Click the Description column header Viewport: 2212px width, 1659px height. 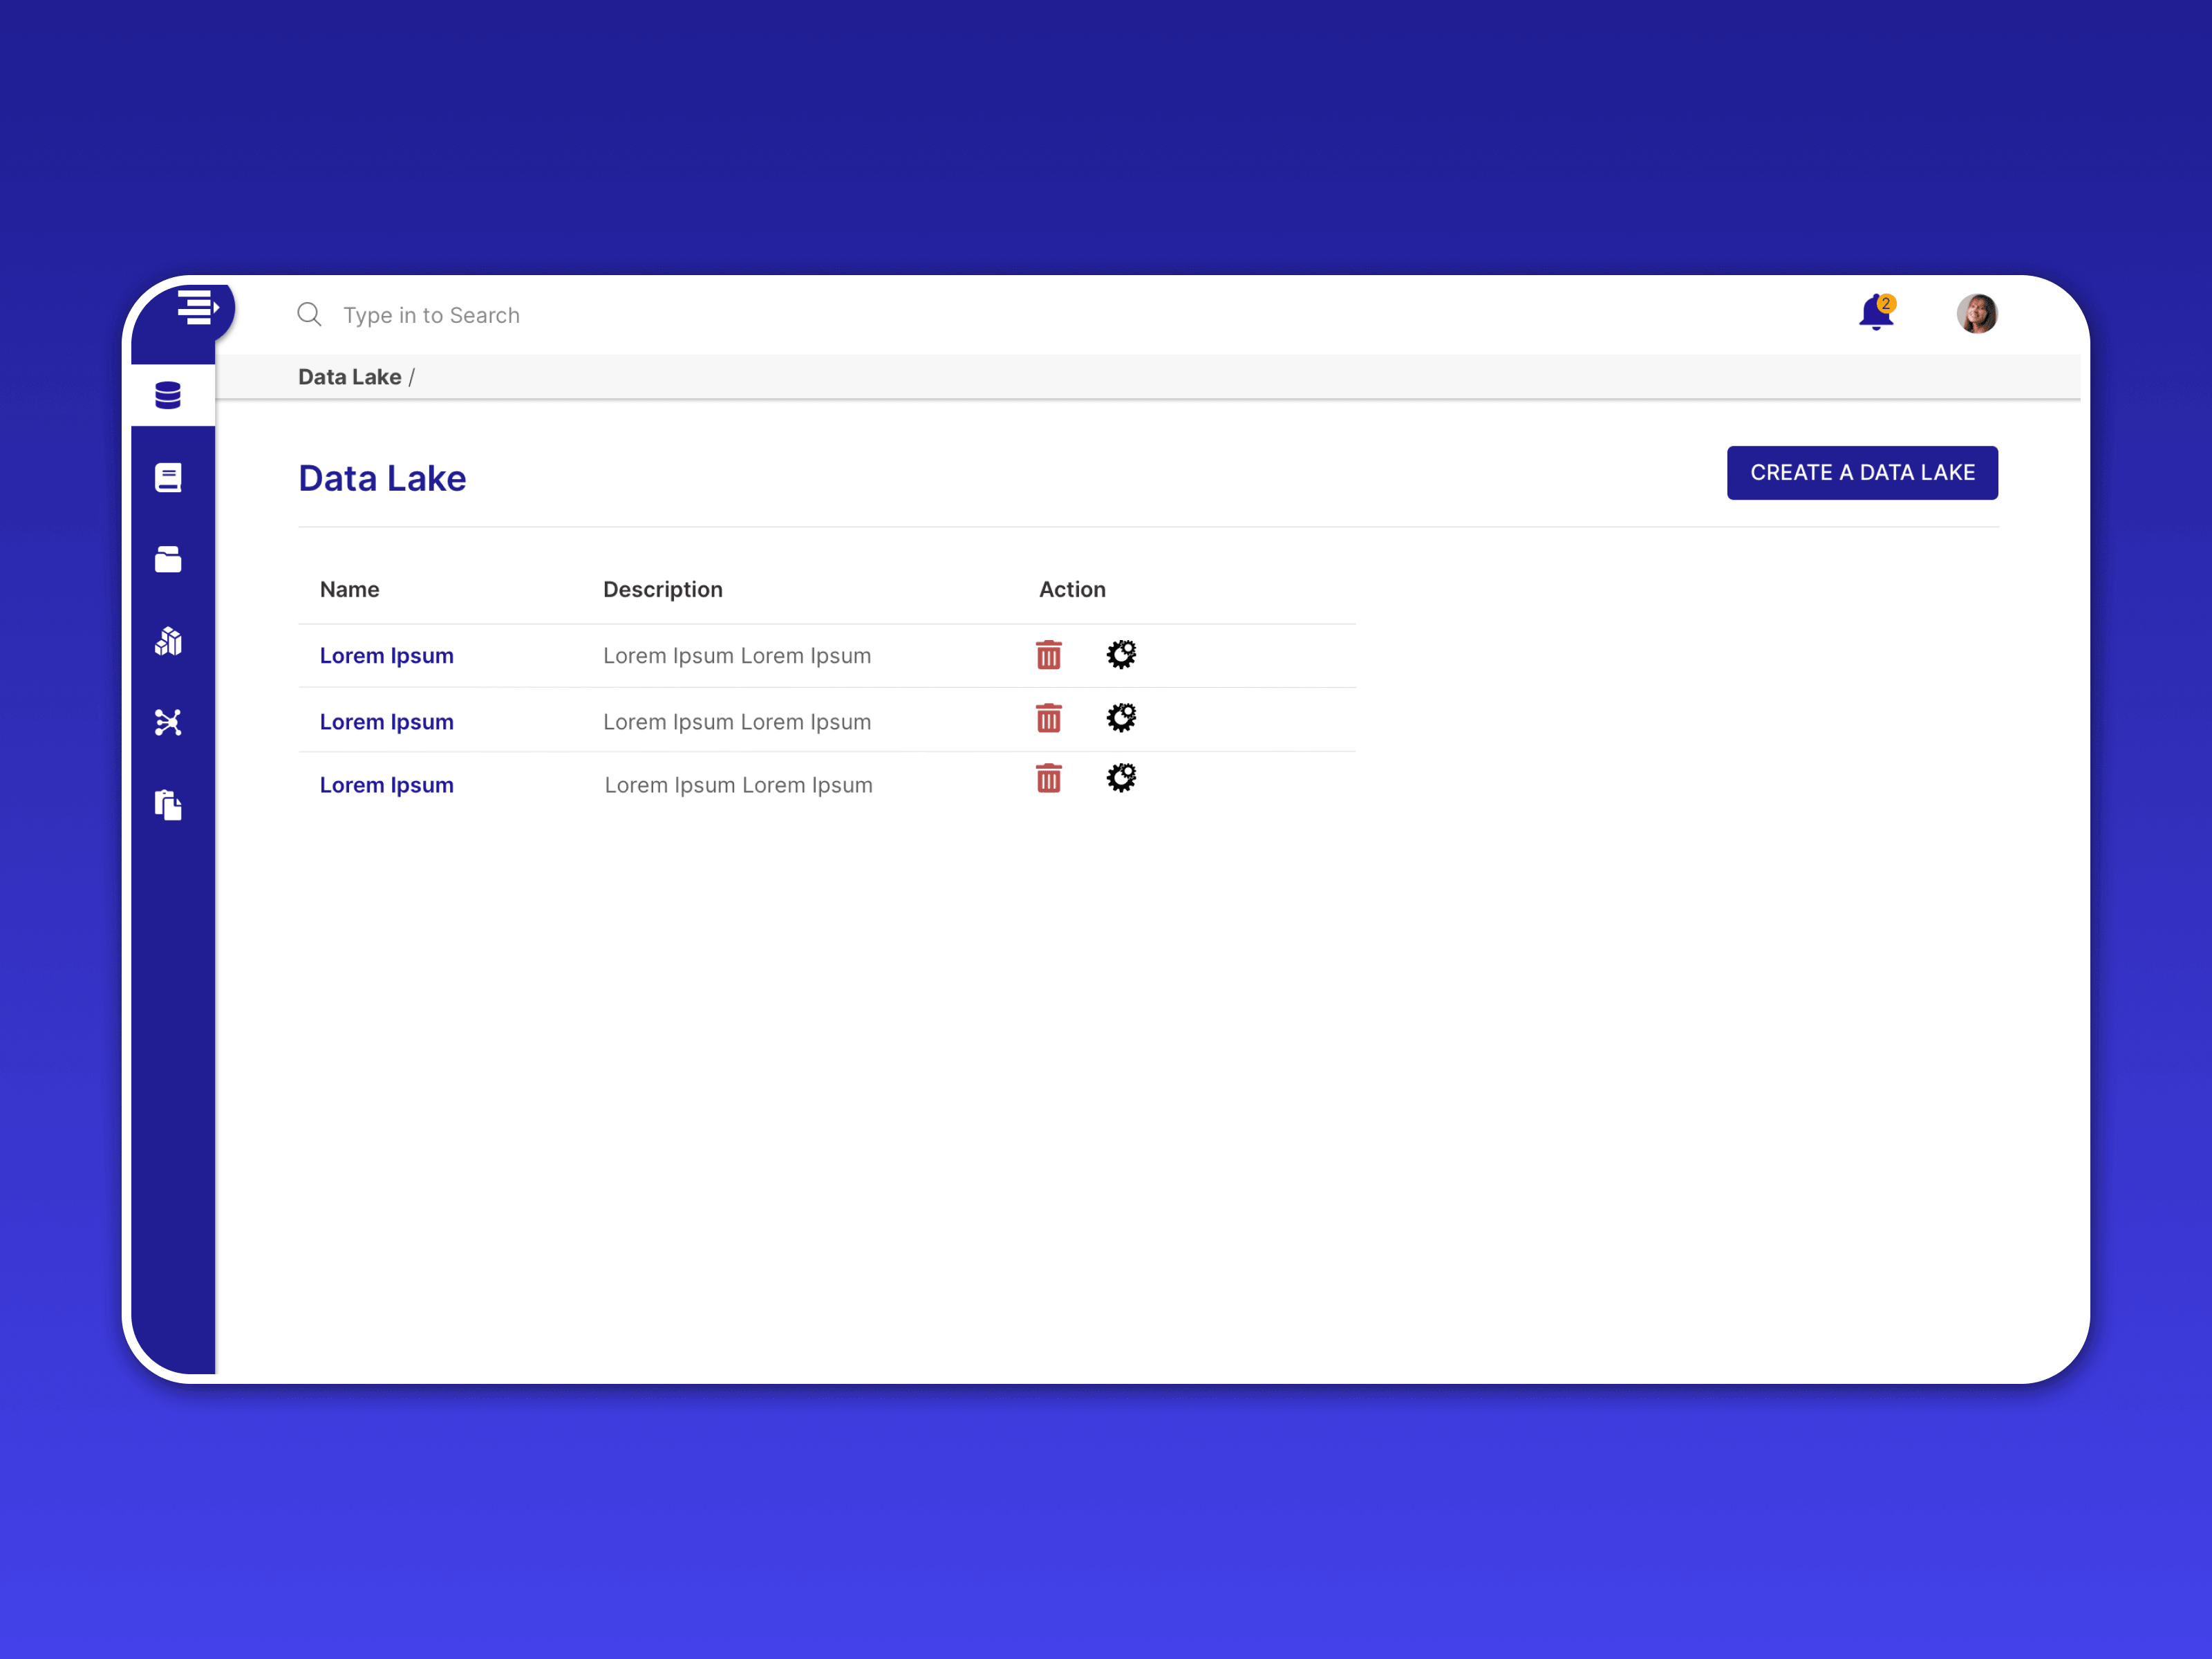663,590
